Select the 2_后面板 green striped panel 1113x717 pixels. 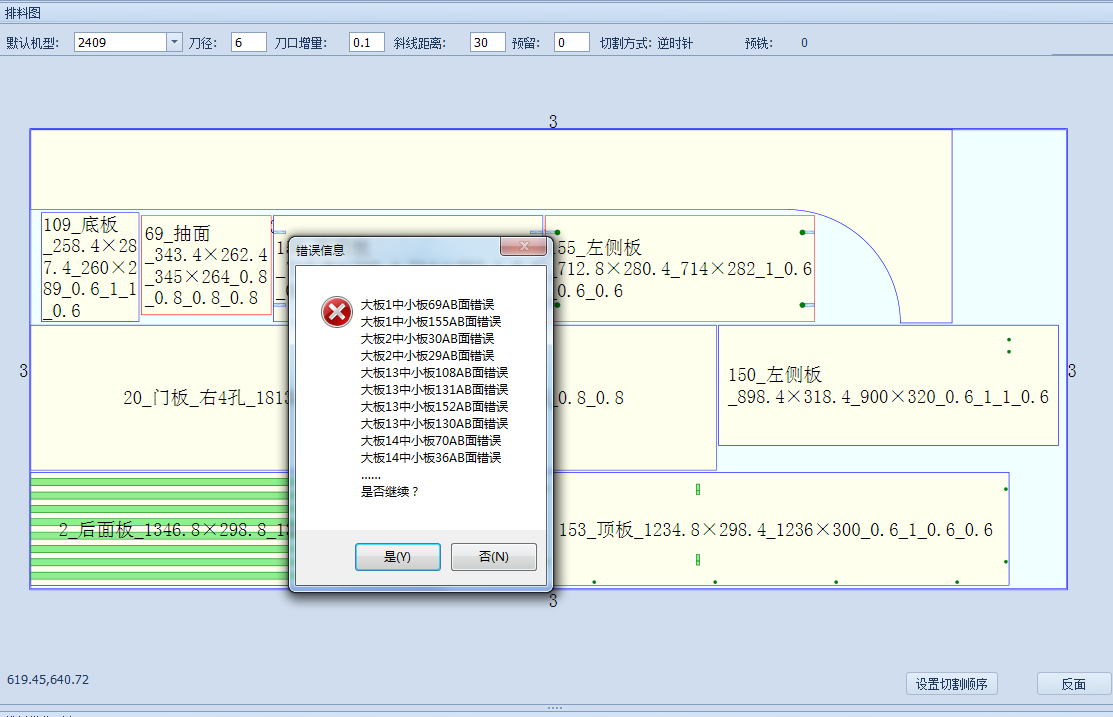click(160, 530)
